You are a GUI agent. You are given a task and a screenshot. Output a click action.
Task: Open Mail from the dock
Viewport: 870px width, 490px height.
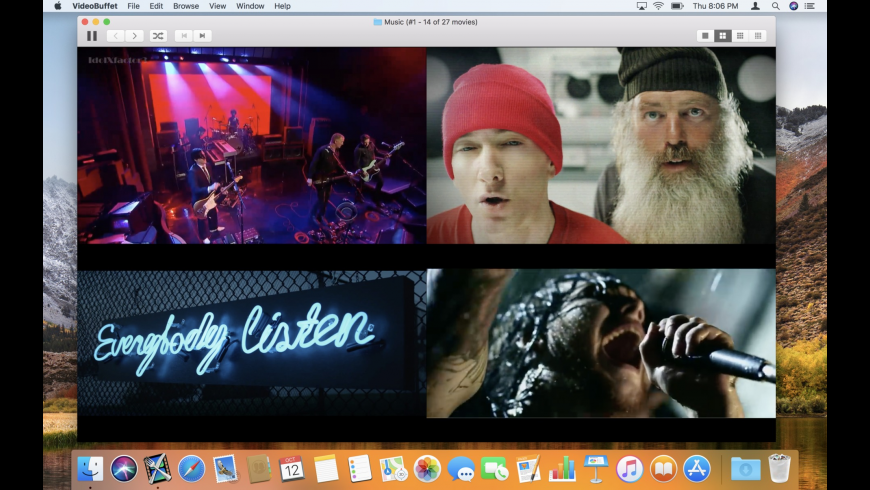click(225, 469)
